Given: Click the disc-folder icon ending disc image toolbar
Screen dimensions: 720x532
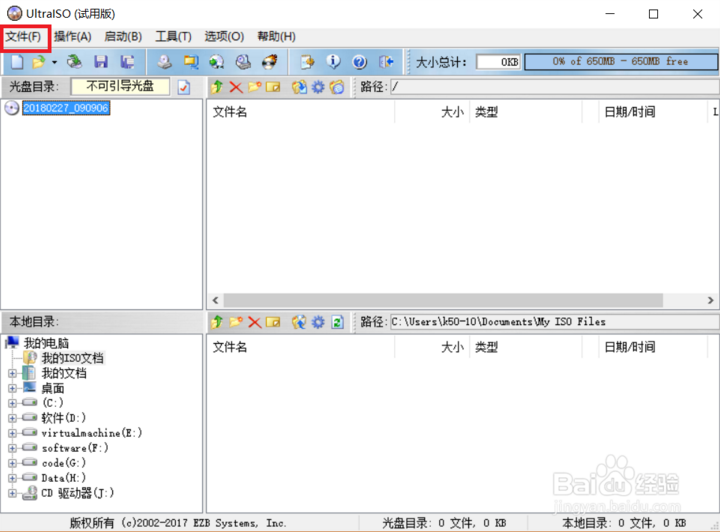Looking at the screenshot, I should pos(337,87).
